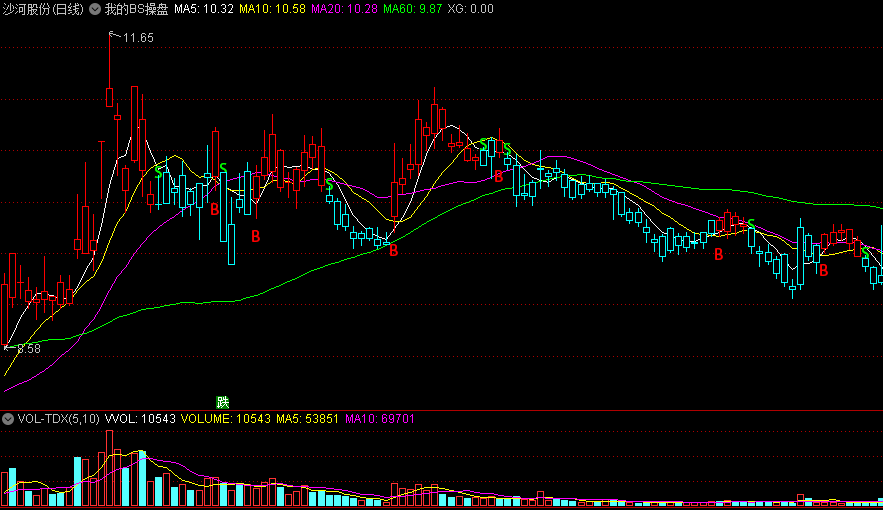Image resolution: width=883 pixels, height=510 pixels.
Task: Click the 我的BS操盘 indicator name
Action: tap(136, 9)
